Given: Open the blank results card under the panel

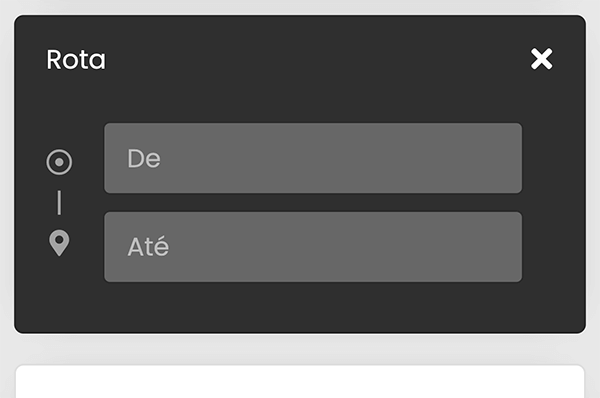Looking at the screenshot, I should click(300, 382).
